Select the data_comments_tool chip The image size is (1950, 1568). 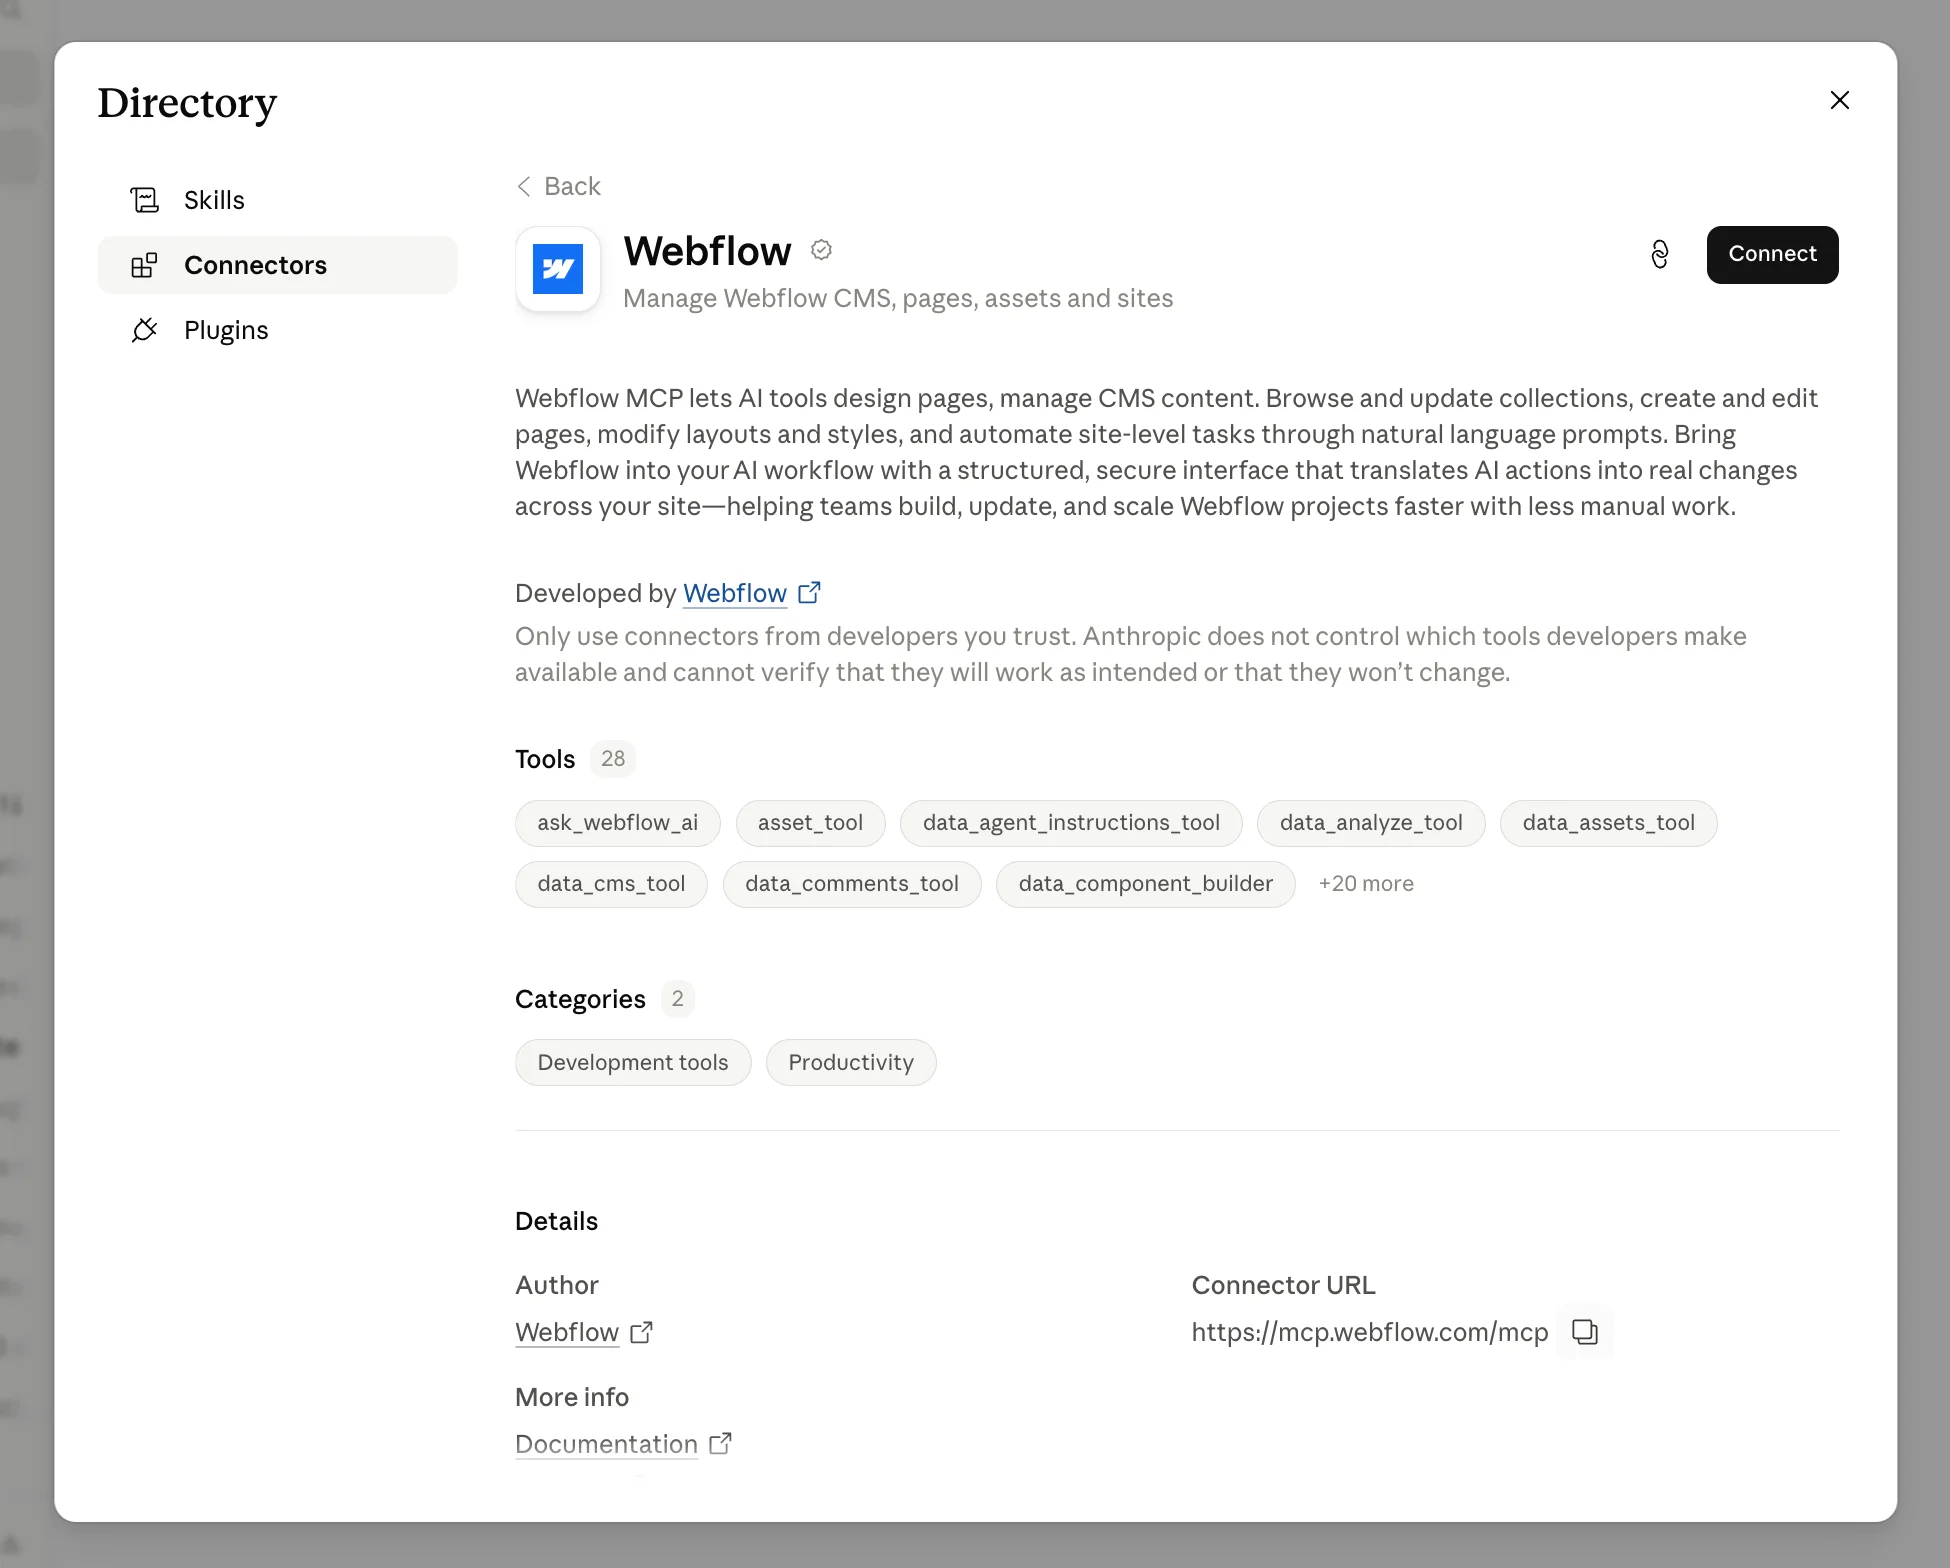[x=852, y=884]
